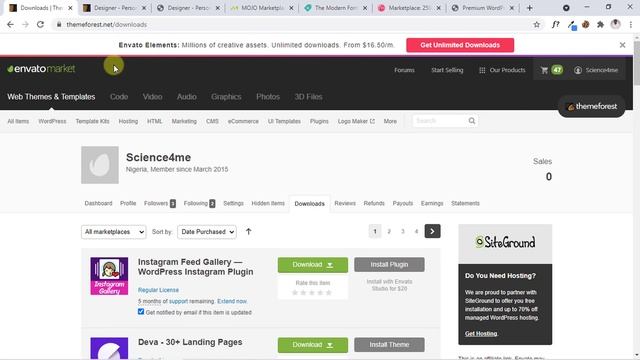Click the themeforest badge
Viewport: 640px width, 360px height.
[591, 107]
